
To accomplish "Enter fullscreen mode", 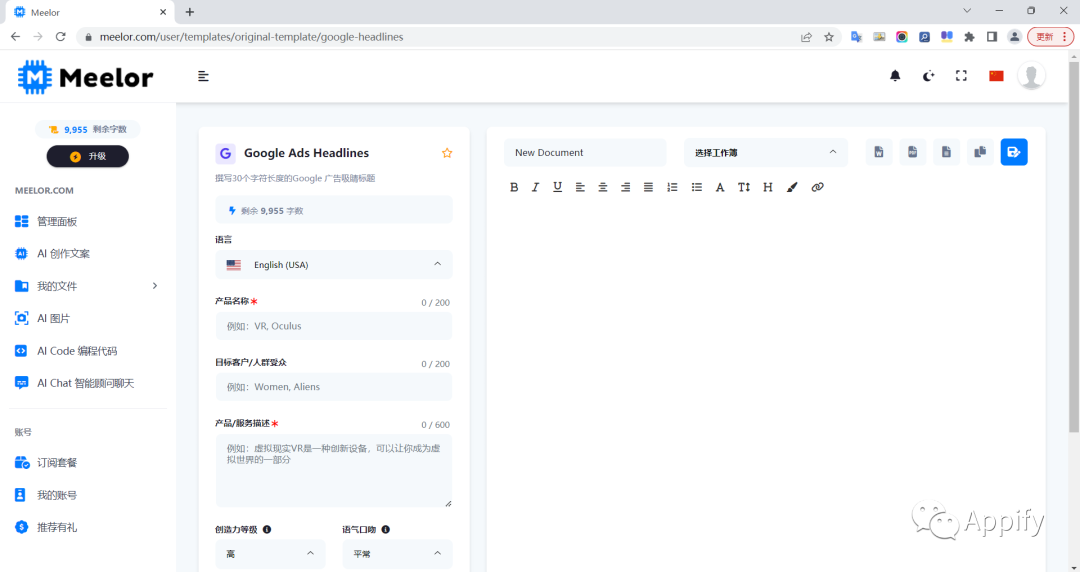I will point(962,76).
